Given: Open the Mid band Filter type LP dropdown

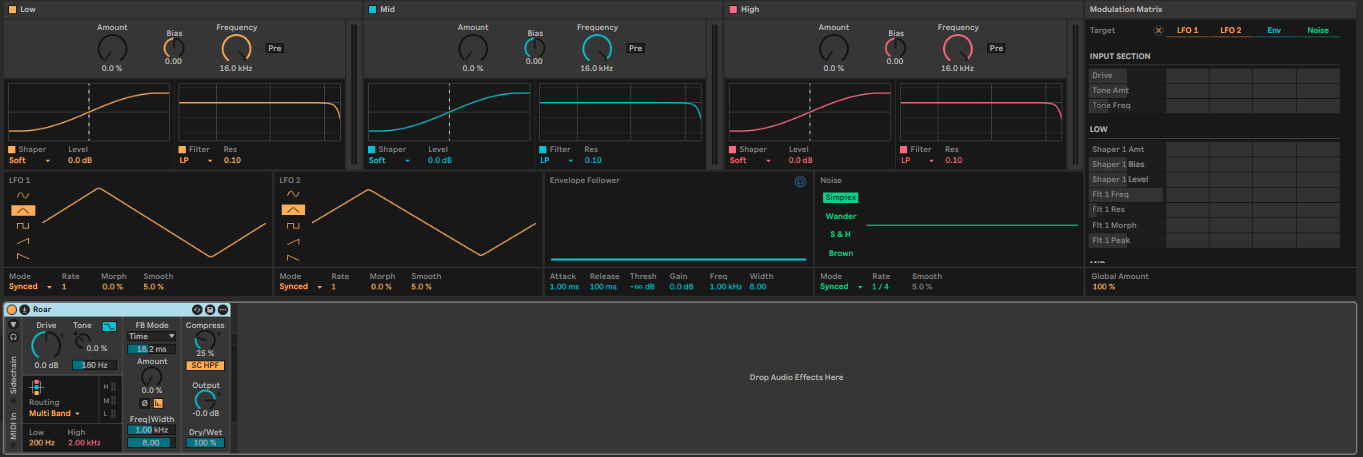Looking at the screenshot, I should click(x=558, y=160).
